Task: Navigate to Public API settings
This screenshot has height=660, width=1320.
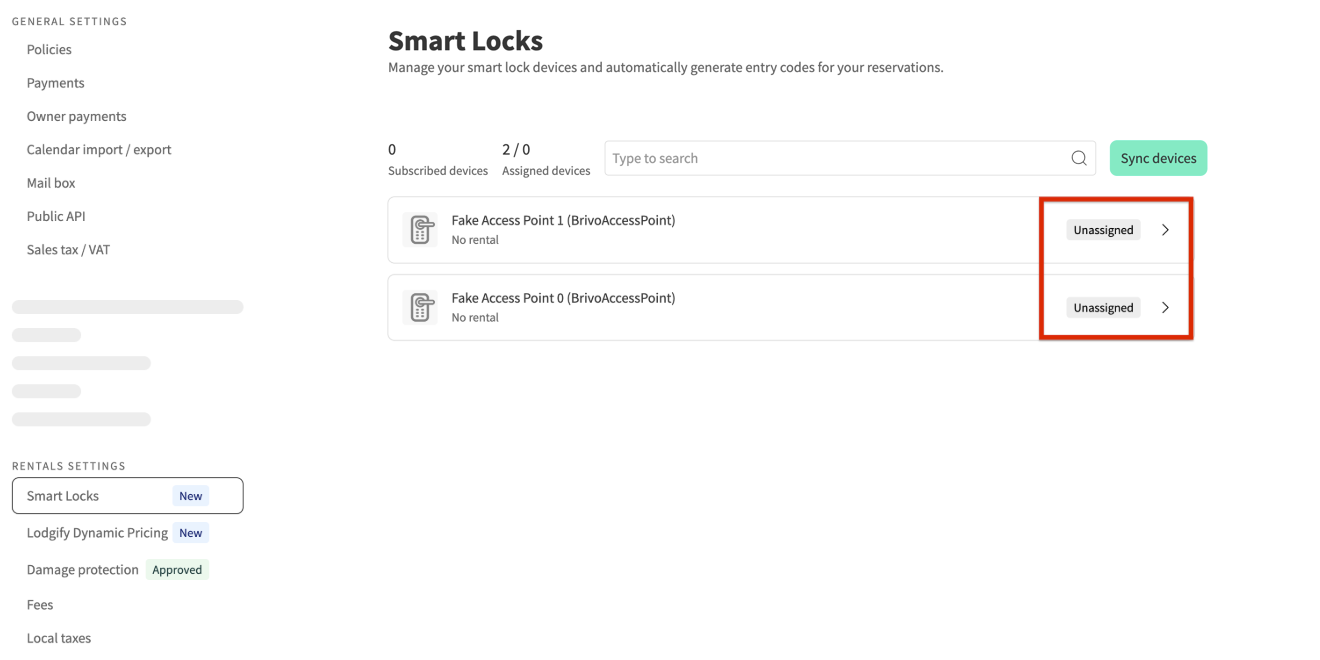Action: [x=56, y=216]
